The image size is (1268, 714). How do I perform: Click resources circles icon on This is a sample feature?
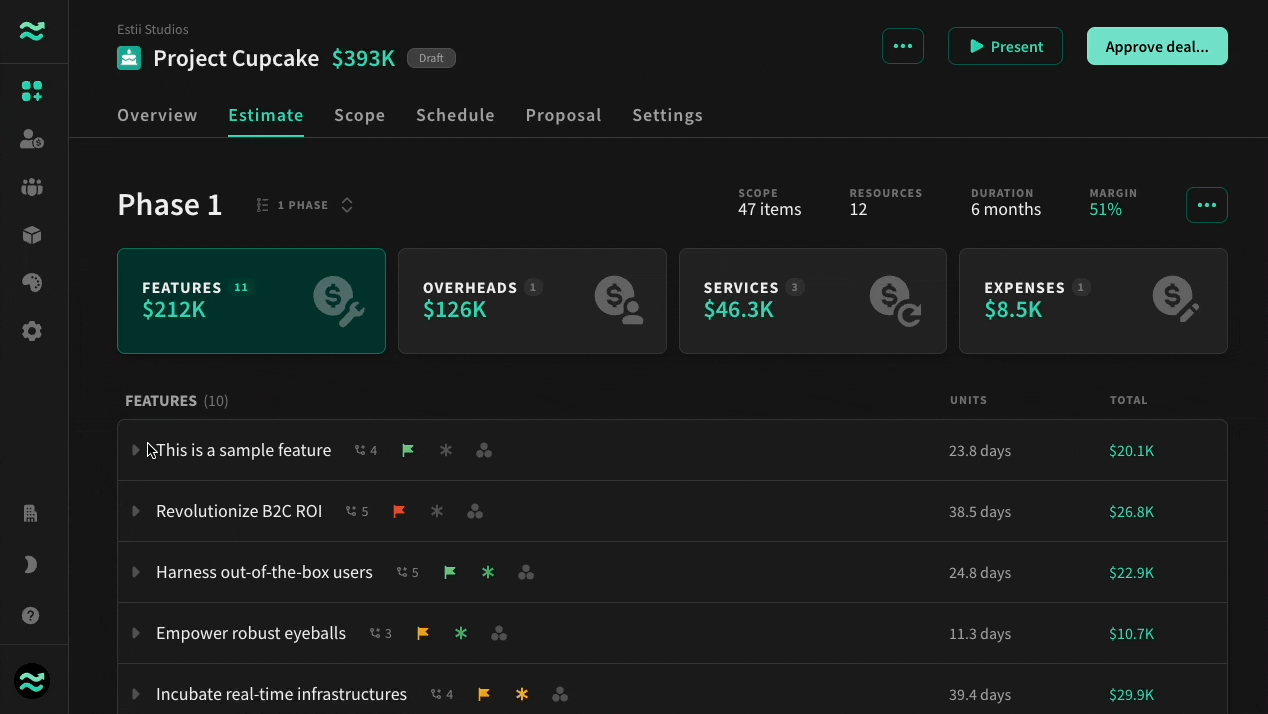(x=484, y=451)
